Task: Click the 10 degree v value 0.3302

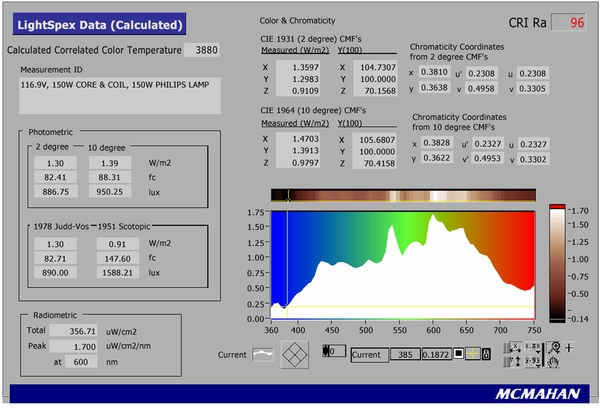Action: coord(533,159)
